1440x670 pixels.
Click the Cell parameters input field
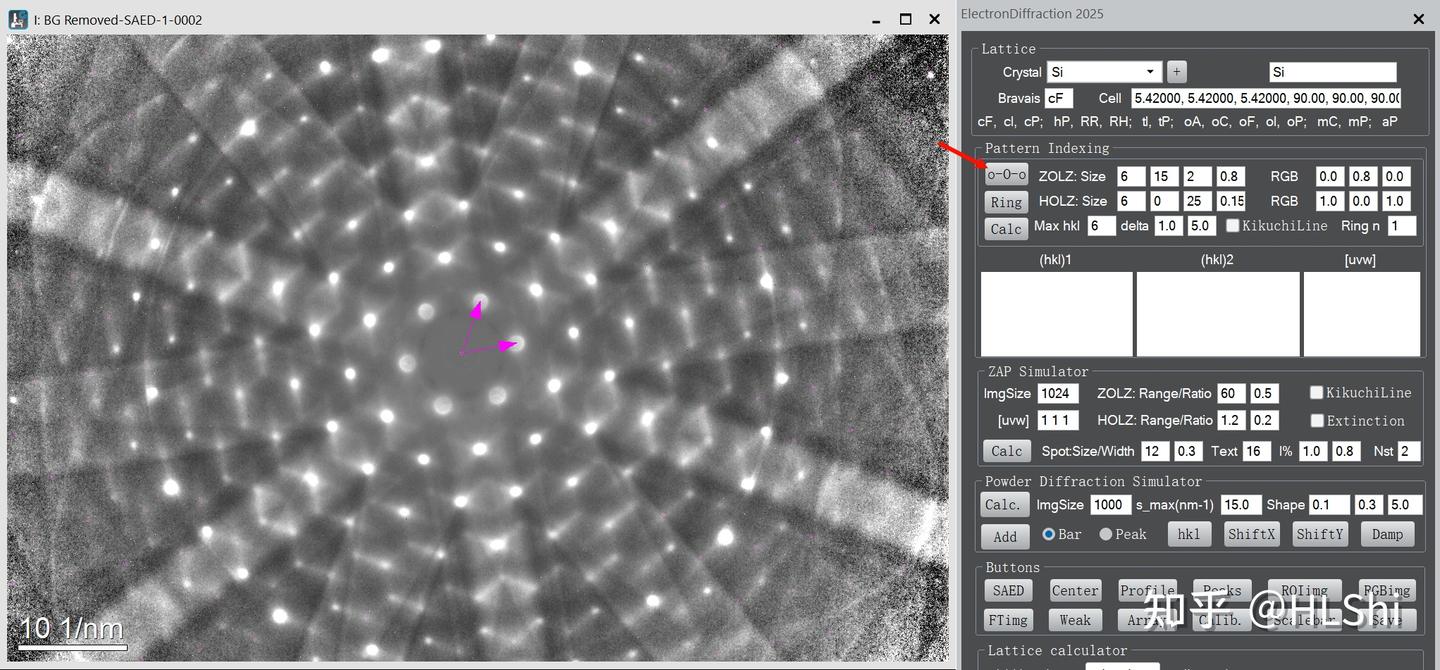click(1266, 98)
